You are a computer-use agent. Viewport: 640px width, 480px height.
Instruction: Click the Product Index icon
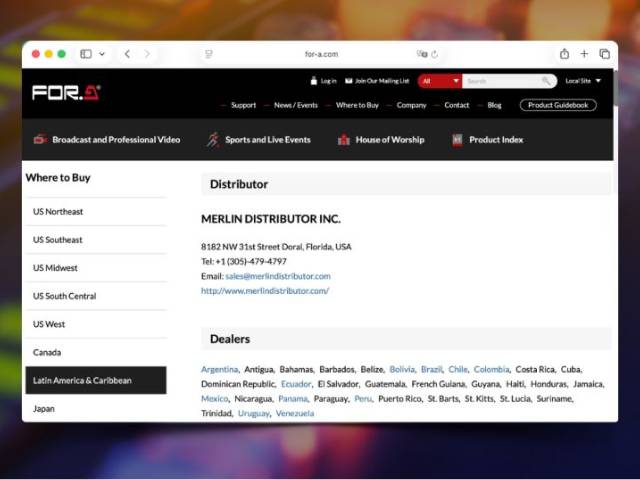(457, 140)
